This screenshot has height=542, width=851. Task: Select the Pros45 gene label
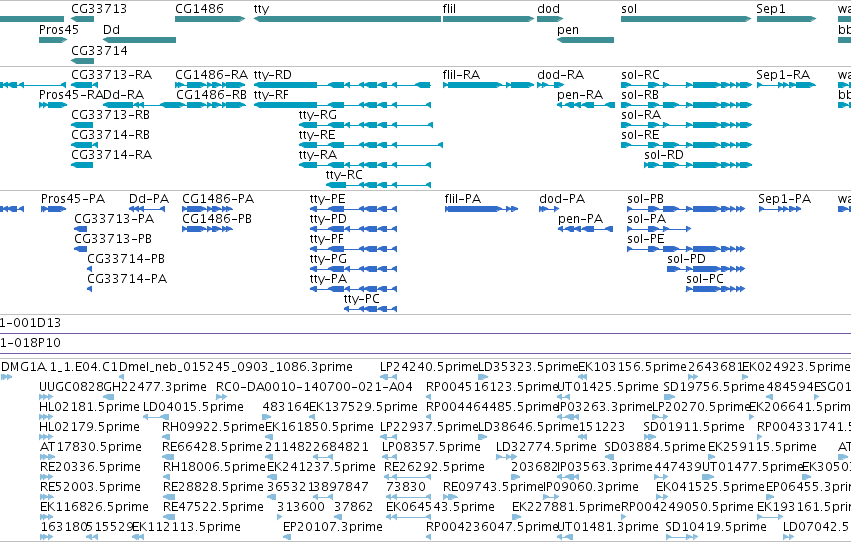[59, 29]
